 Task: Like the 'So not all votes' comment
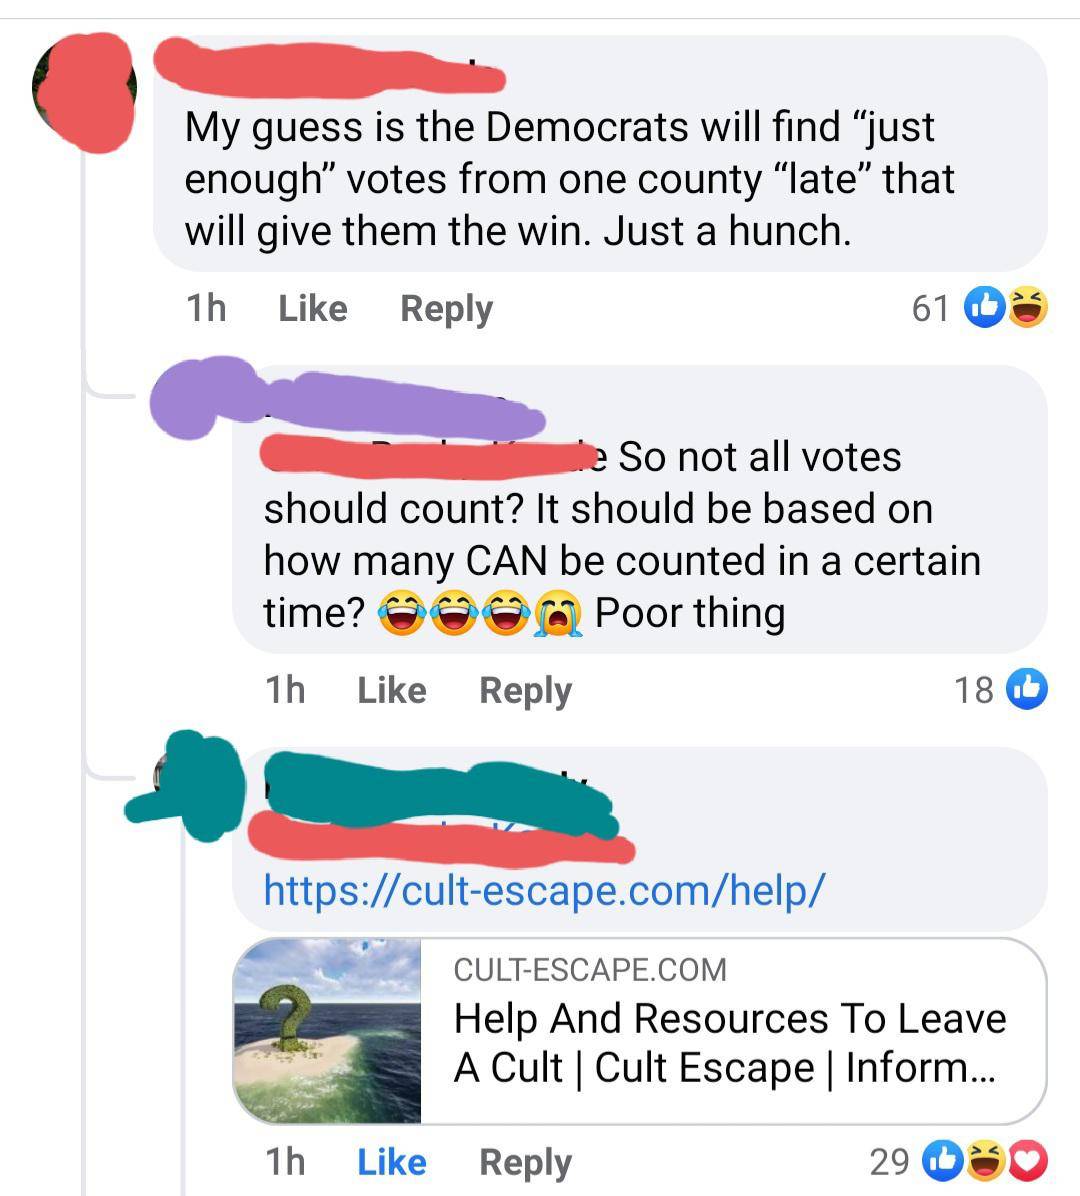pyautogui.click(x=392, y=690)
